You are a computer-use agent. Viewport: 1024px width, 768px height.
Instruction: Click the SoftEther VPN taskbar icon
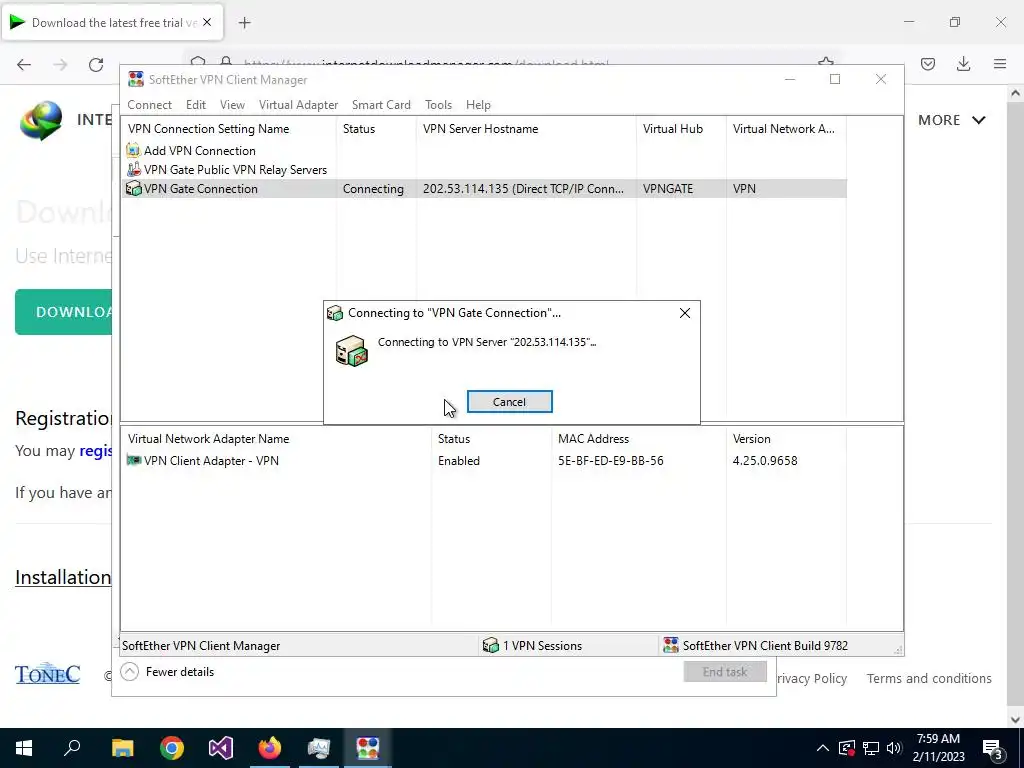(x=368, y=748)
